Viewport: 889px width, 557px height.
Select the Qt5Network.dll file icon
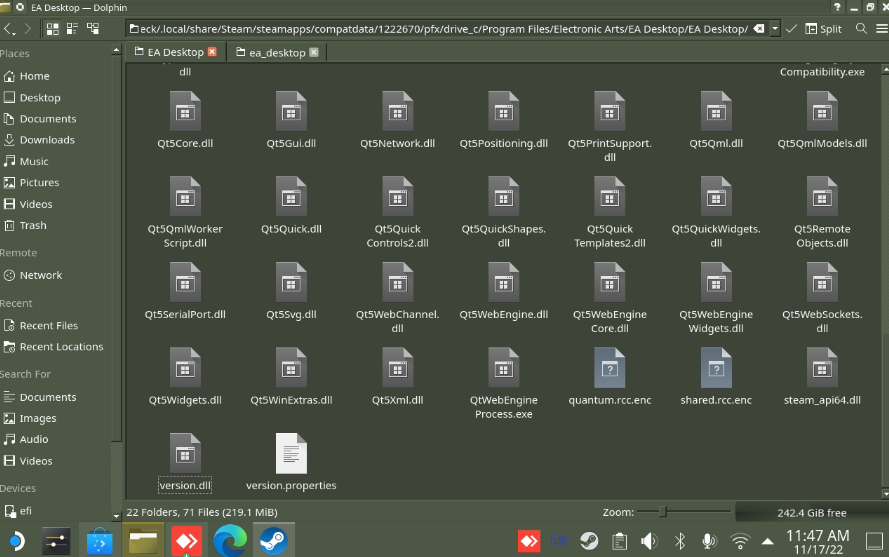(397, 111)
